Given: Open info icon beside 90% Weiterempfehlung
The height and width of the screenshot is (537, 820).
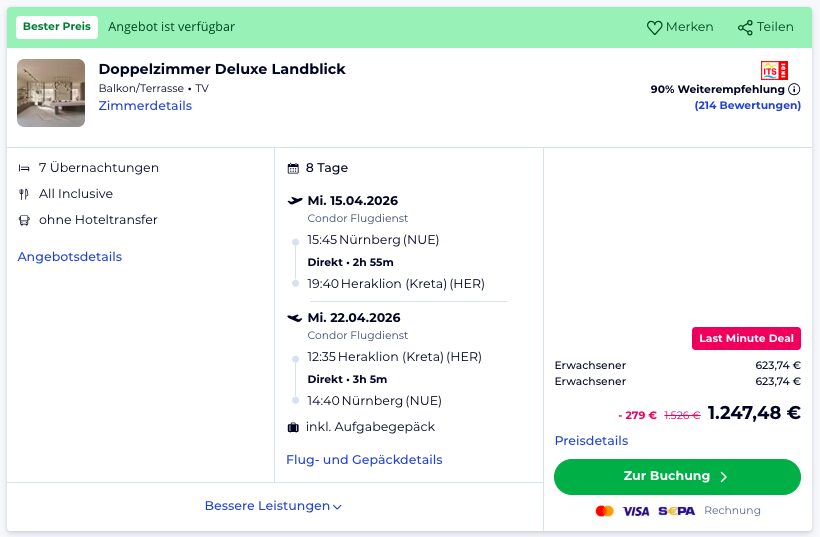Looking at the screenshot, I should [x=794, y=89].
